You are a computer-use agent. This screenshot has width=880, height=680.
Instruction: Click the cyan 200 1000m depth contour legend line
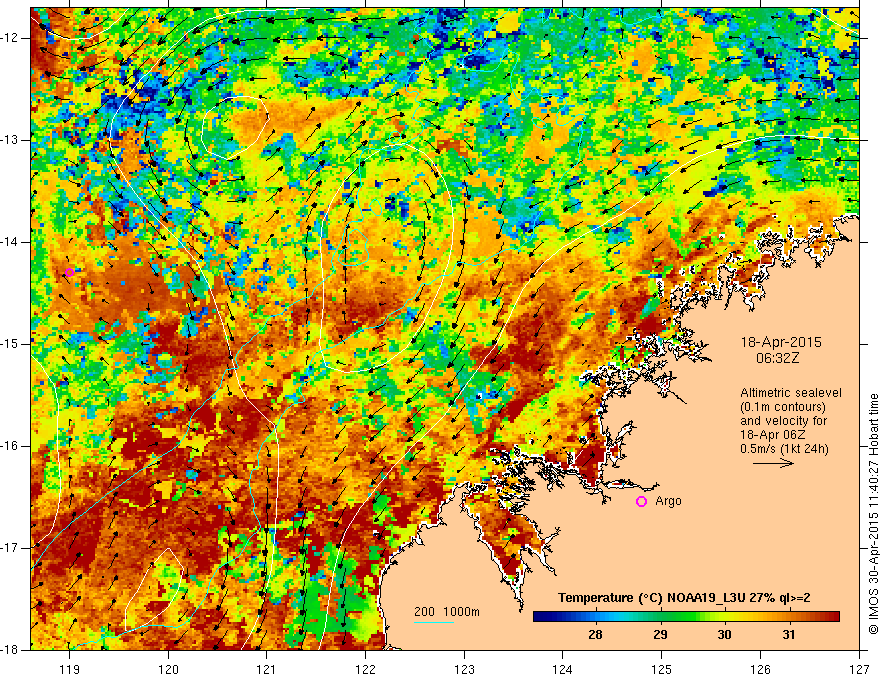coord(434,622)
